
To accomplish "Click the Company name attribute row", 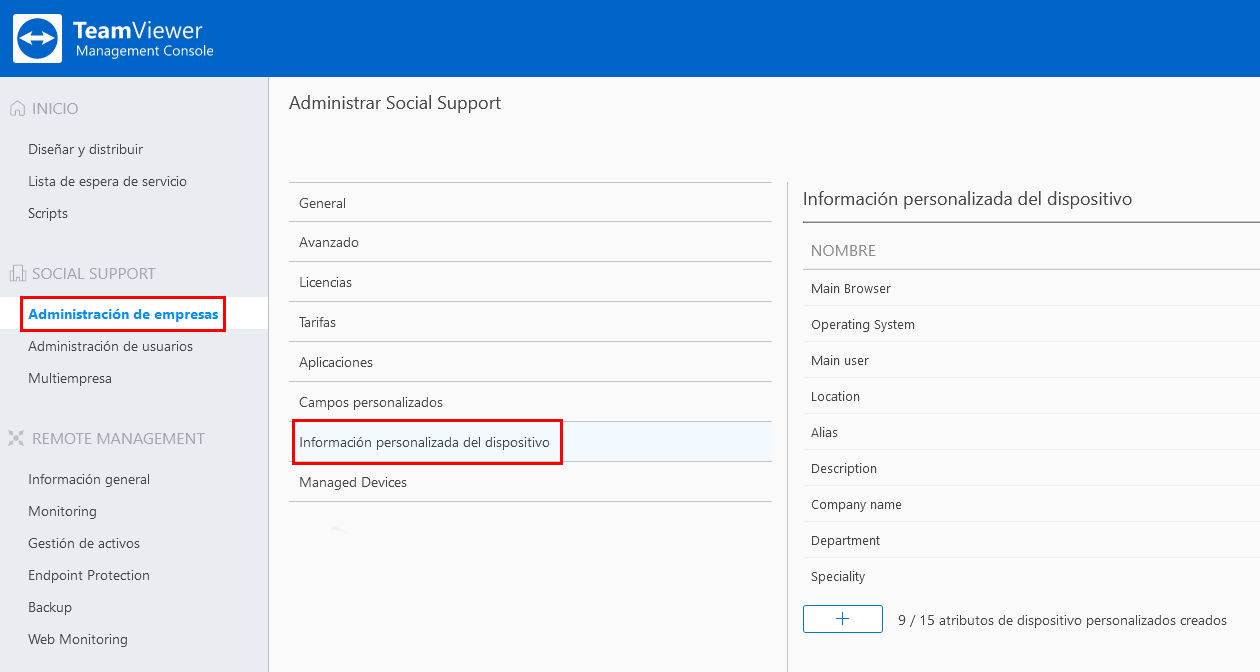I will pyautogui.click(x=1031, y=504).
